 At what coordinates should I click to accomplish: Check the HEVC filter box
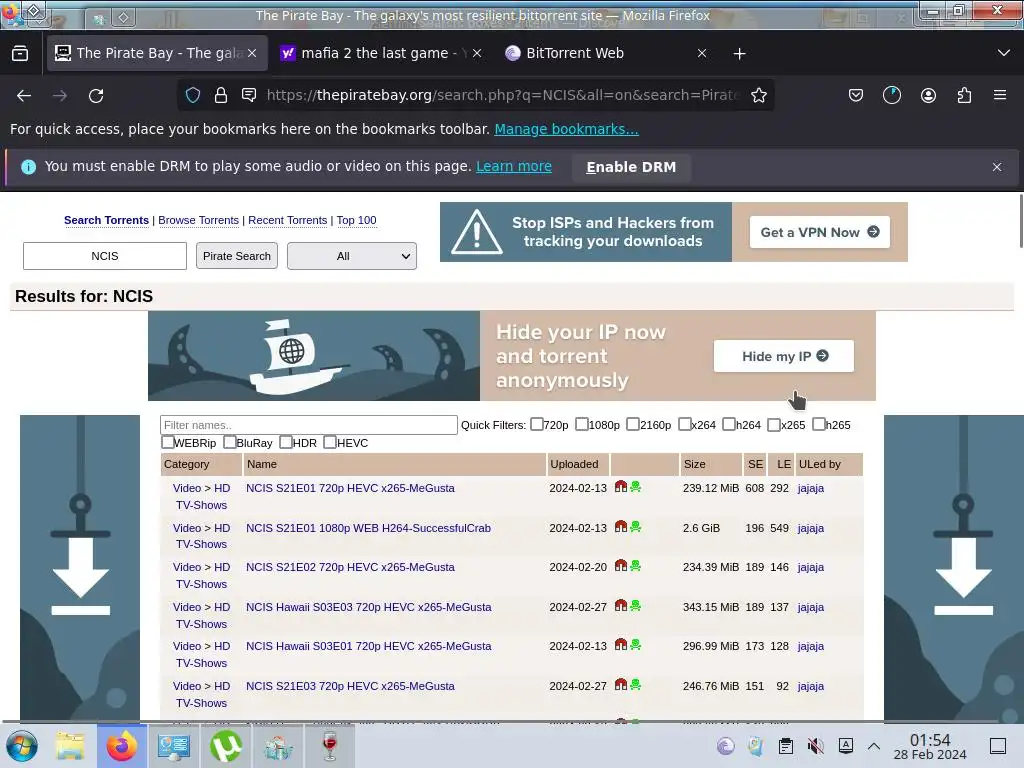tap(330, 442)
